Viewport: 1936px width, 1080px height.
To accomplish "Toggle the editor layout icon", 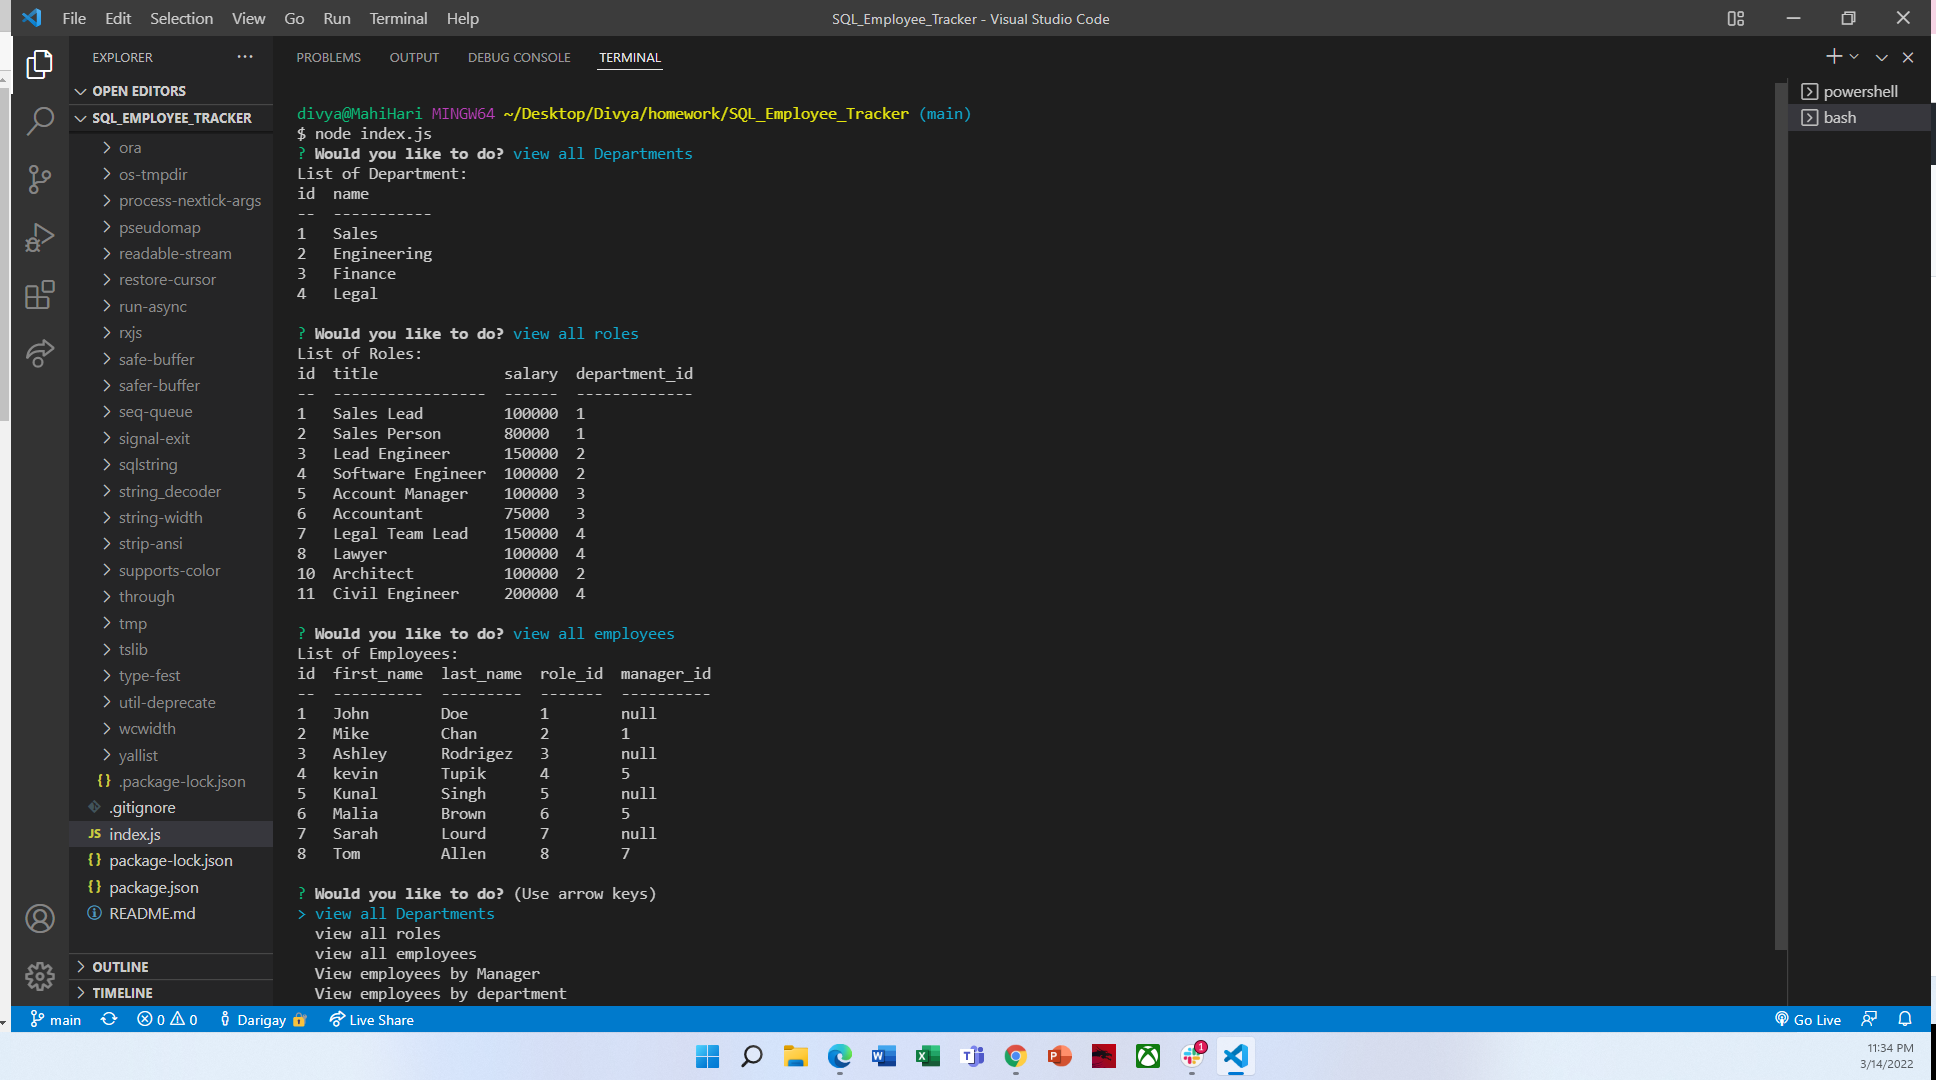I will 1736,18.
